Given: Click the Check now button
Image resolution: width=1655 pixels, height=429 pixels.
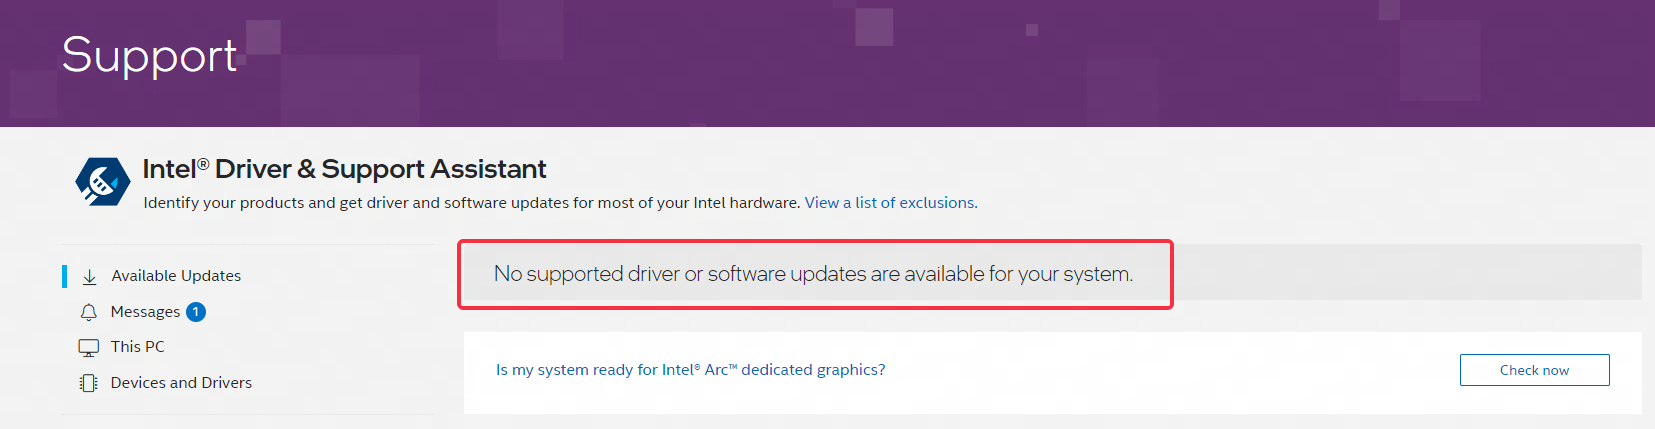Looking at the screenshot, I should tap(1534, 370).
